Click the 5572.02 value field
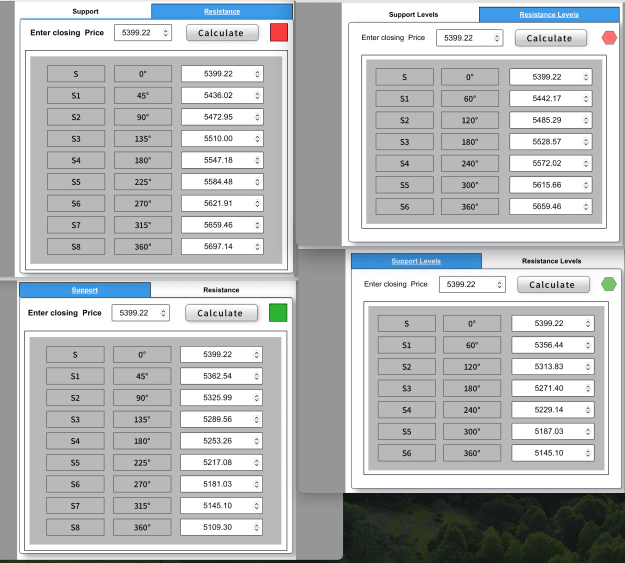The image size is (625, 563). coord(550,163)
